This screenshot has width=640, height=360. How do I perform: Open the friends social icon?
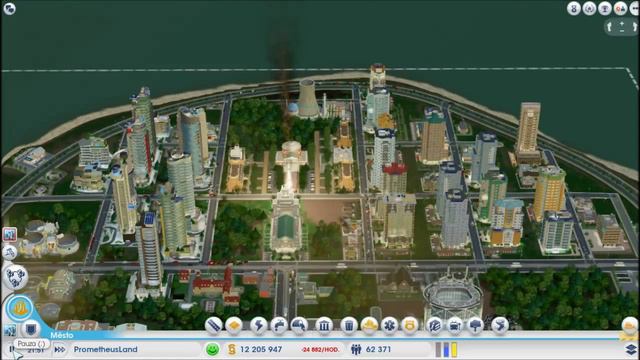point(620,9)
